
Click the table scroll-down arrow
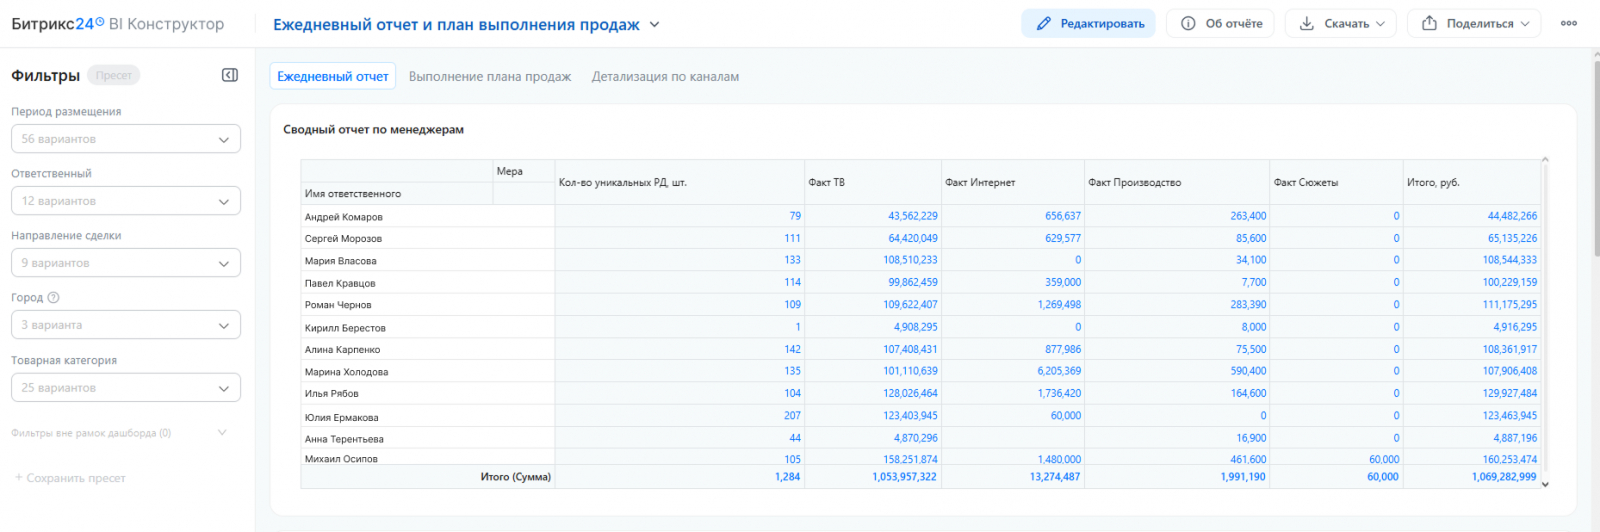(x=1545, y=484)
